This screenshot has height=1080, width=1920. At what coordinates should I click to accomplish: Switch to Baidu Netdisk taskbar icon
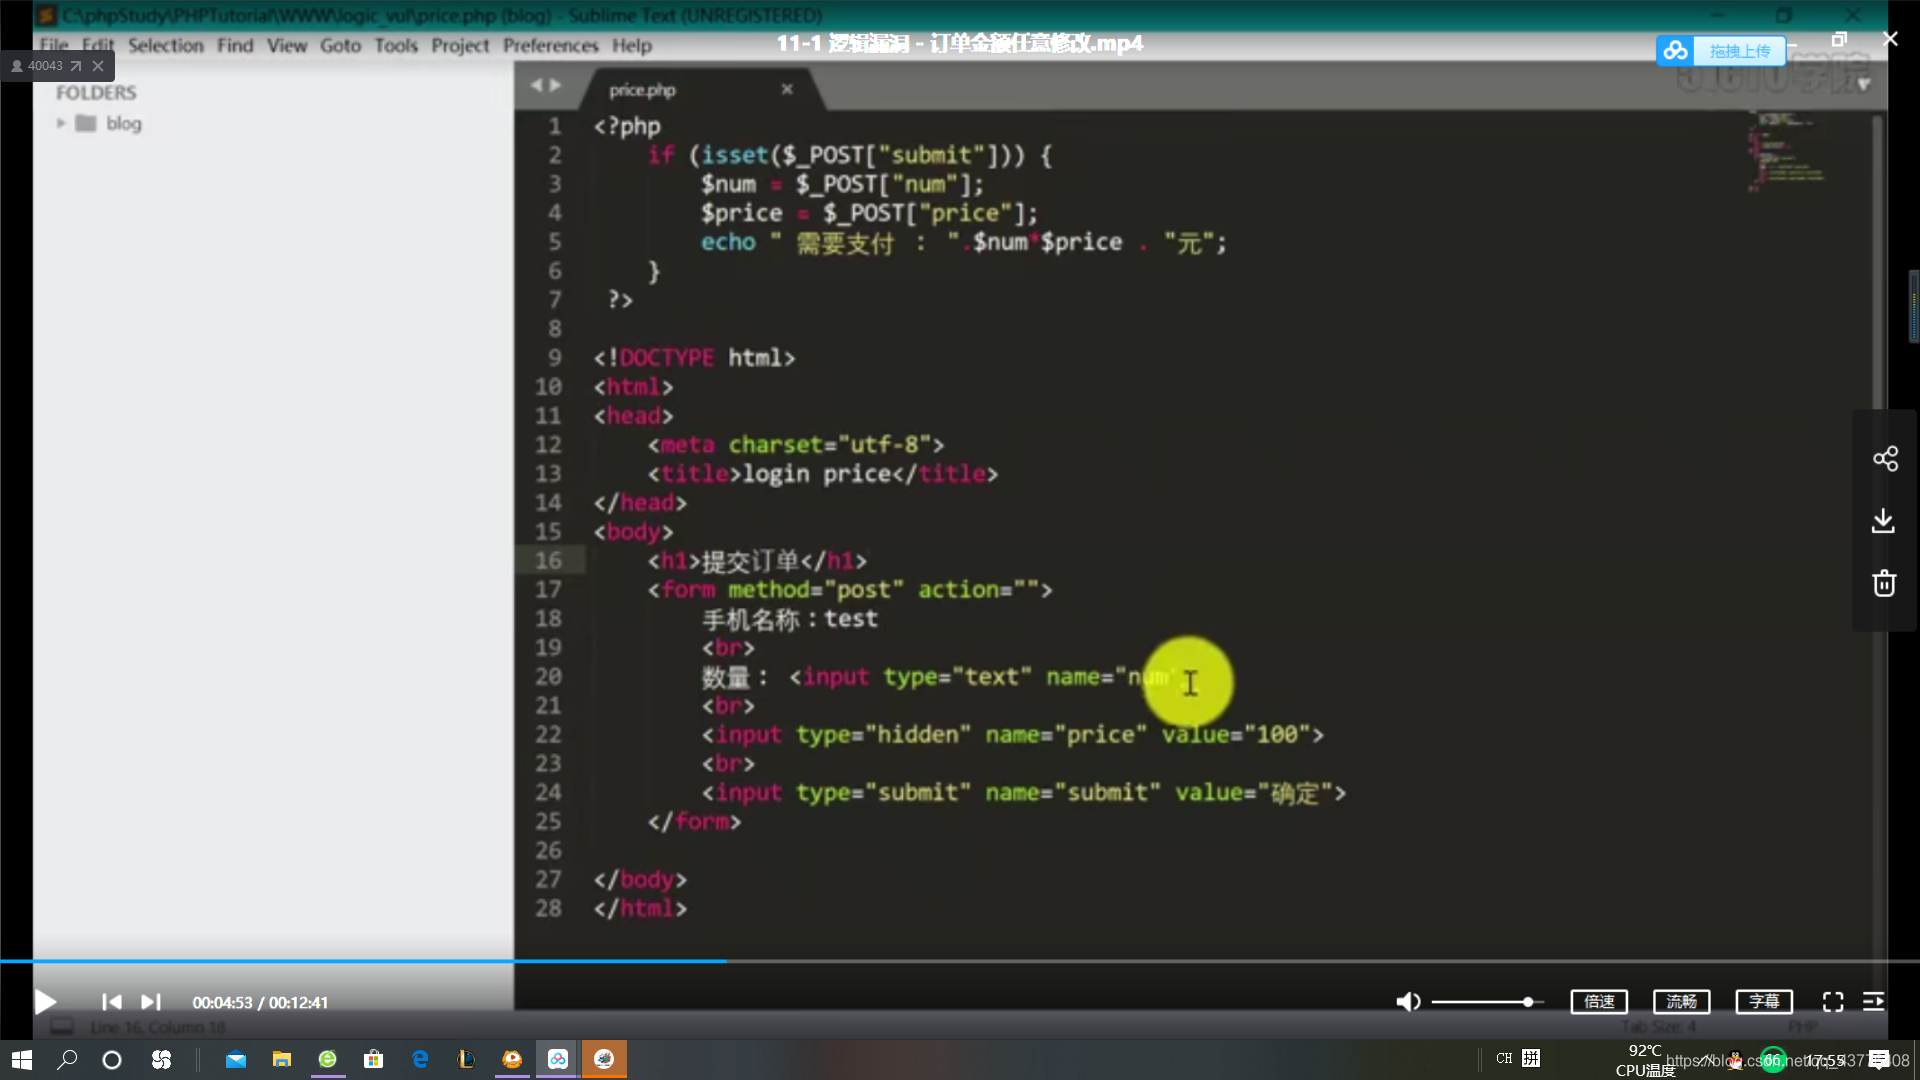tap(558, 1059)
